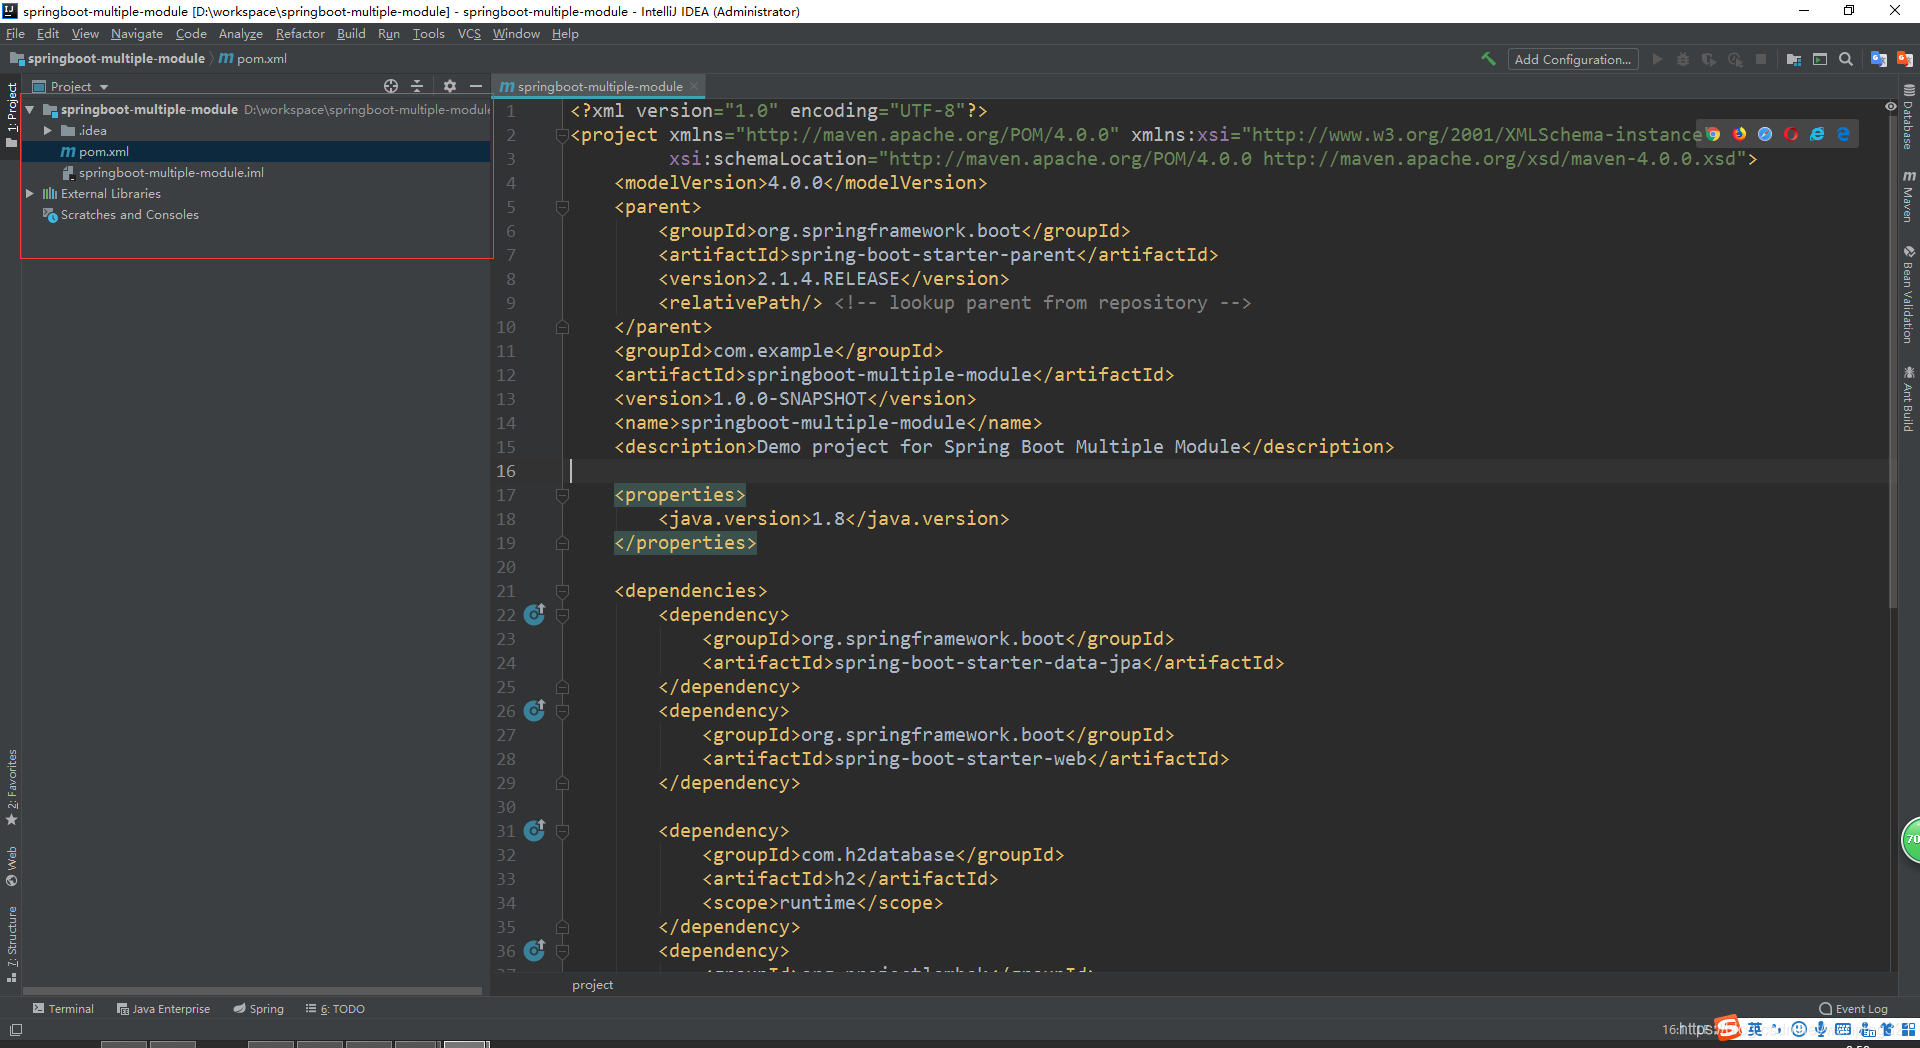Toggle the Web side tab

click(11, 866)
